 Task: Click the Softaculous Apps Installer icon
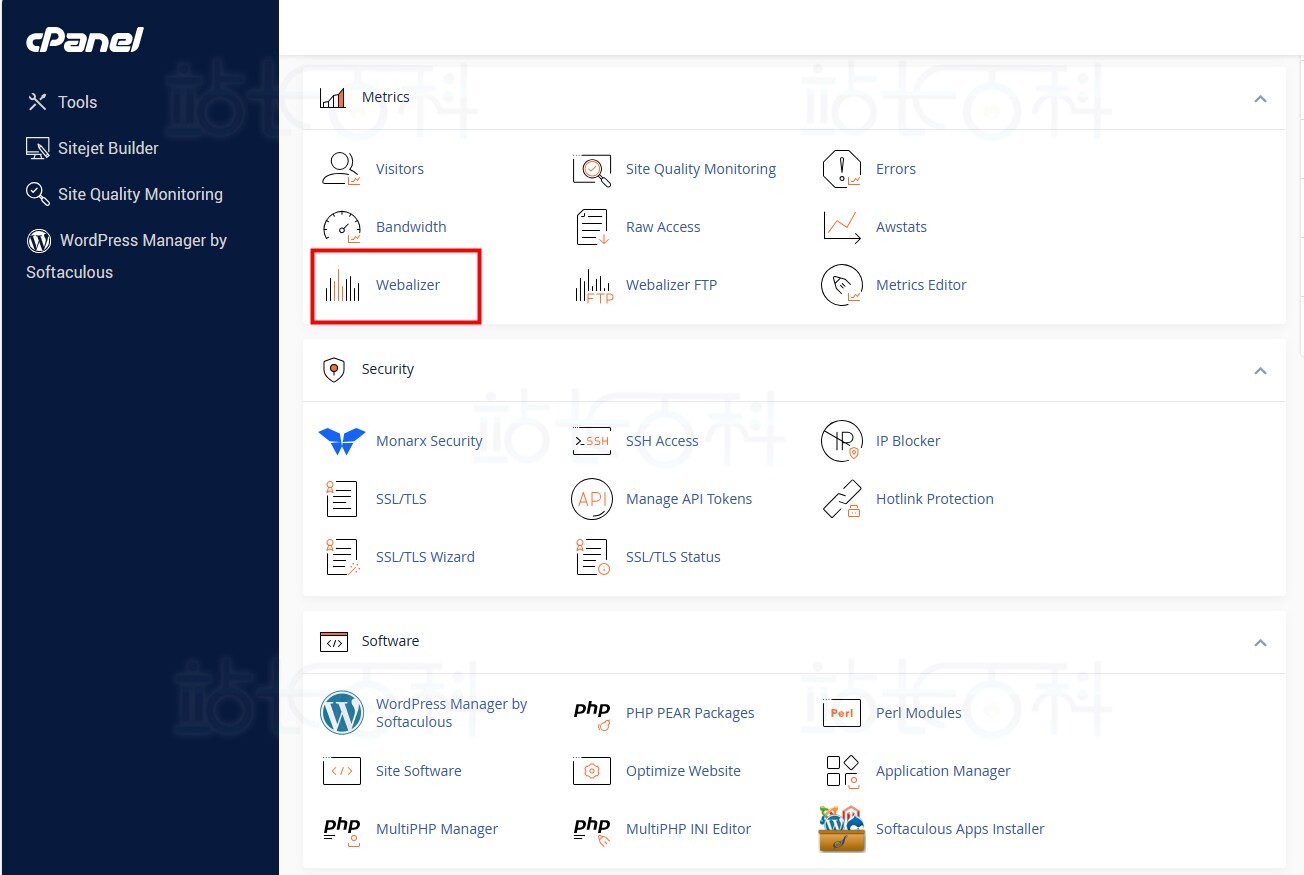pyautogui.click(x=841, y=829)
